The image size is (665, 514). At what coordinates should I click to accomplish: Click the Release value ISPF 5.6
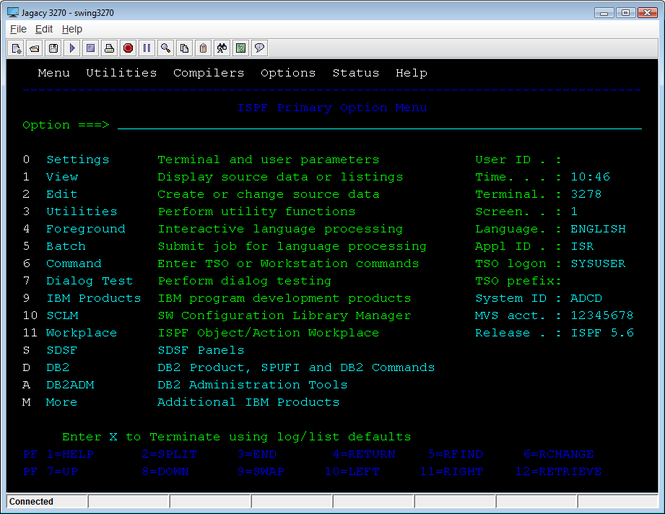click(602, 333)
